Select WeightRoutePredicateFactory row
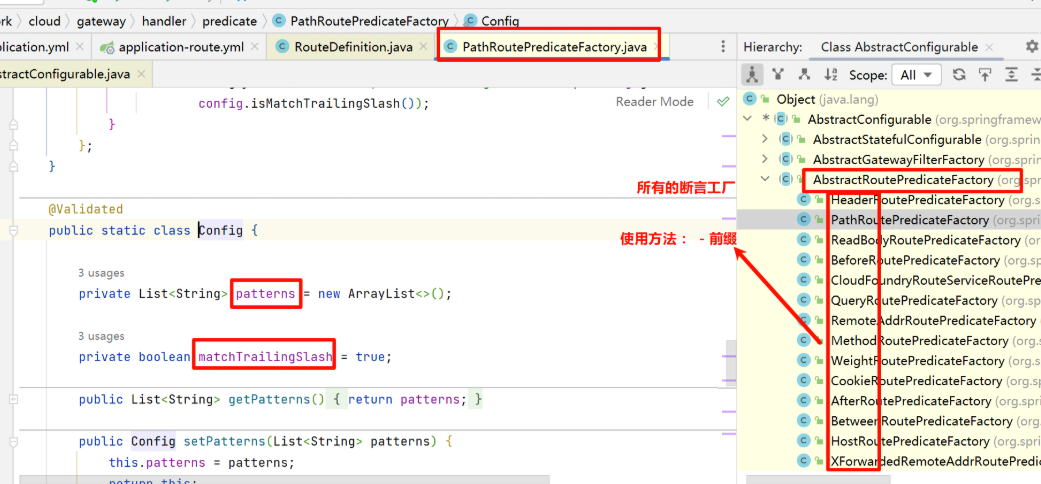 (x=888, y=361)
